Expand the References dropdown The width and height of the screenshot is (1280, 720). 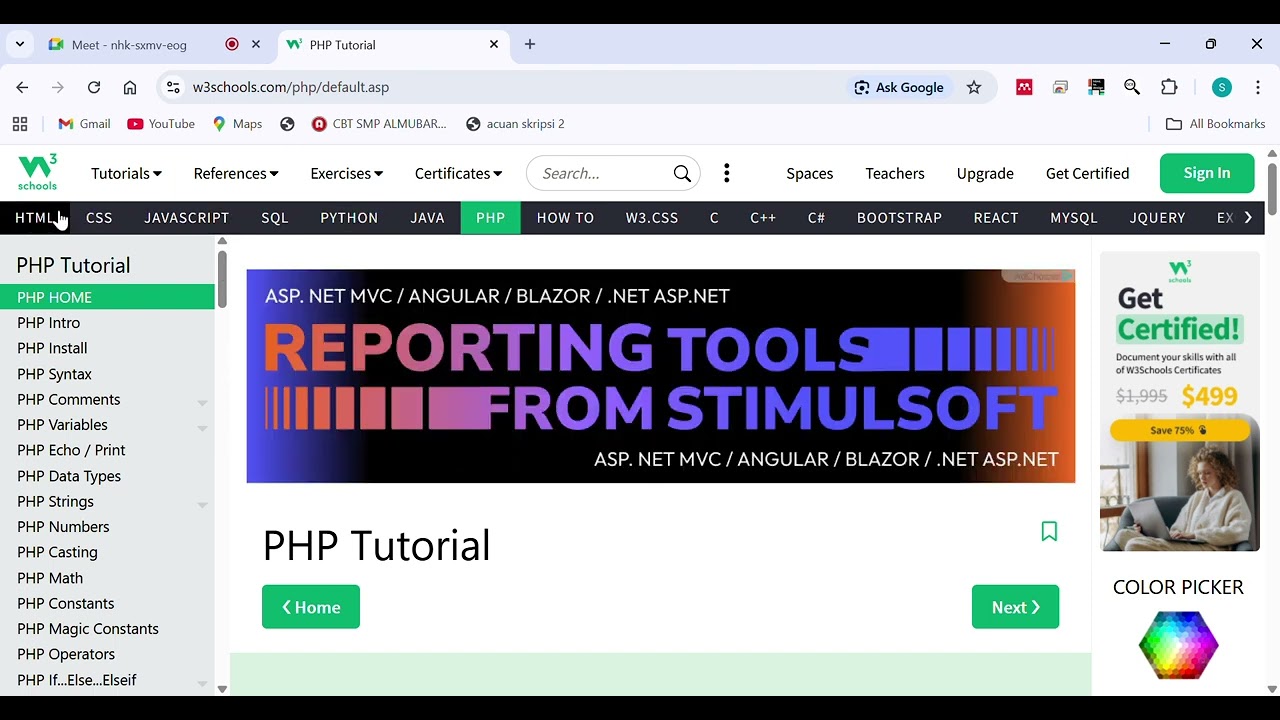tap(236, 174)
